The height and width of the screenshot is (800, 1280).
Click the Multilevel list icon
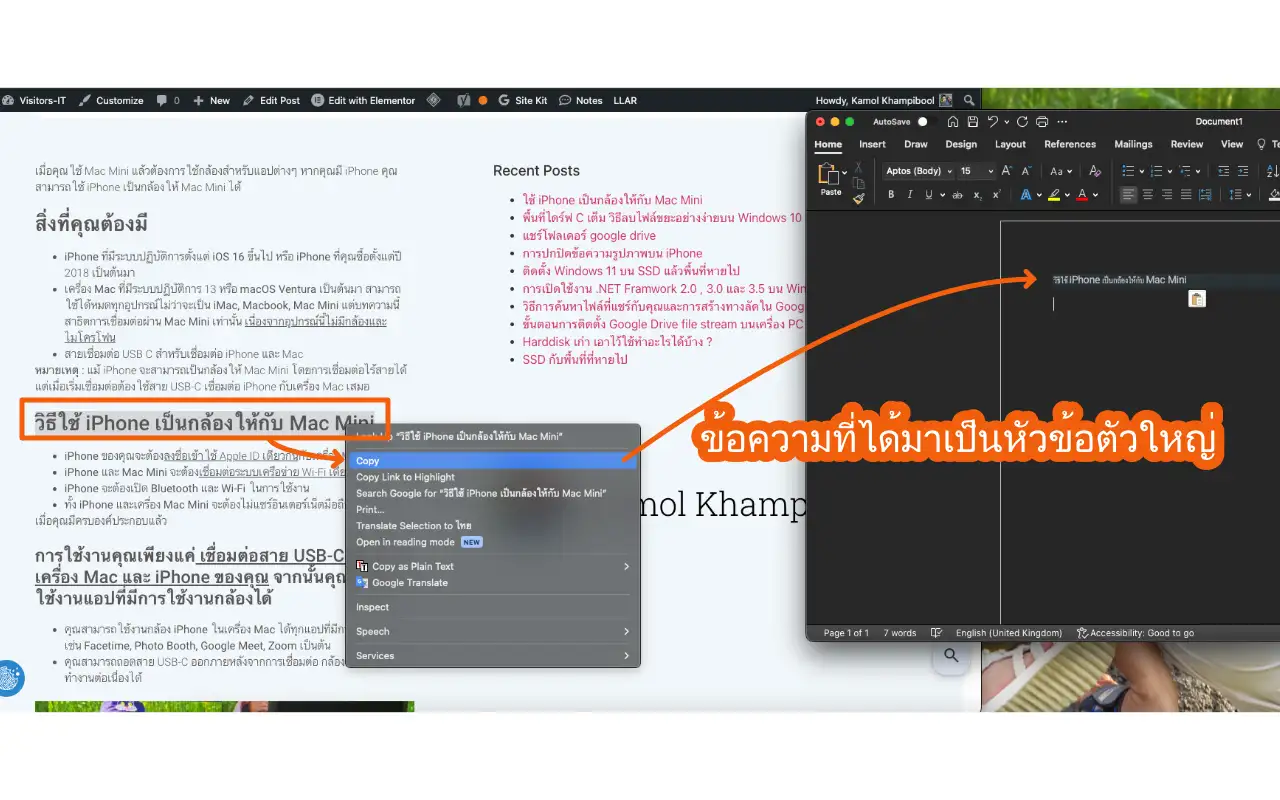click(x=1184, y=171)
